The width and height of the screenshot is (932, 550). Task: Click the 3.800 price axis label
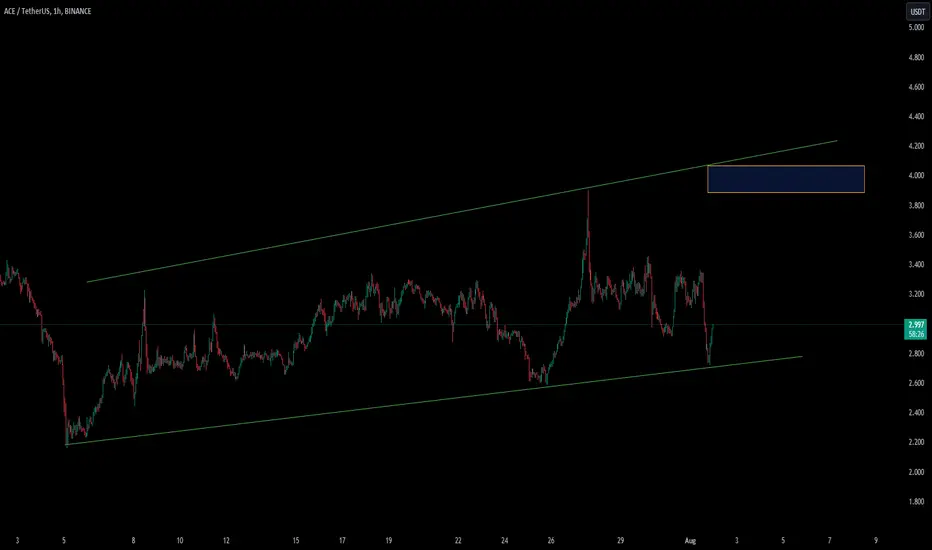(916, 205)
